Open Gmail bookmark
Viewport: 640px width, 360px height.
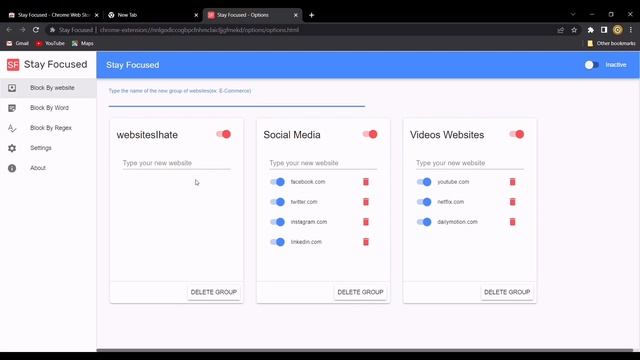tap(18, 43)
